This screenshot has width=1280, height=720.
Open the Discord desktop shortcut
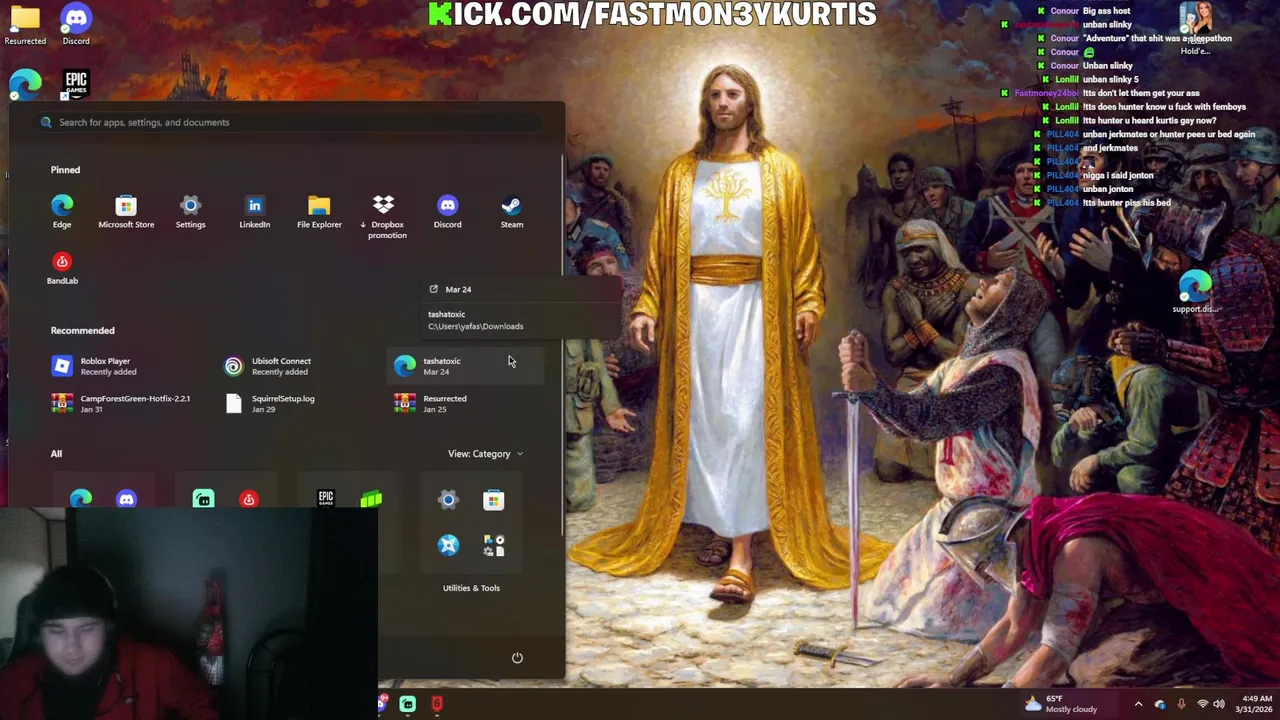pos(76,25)
